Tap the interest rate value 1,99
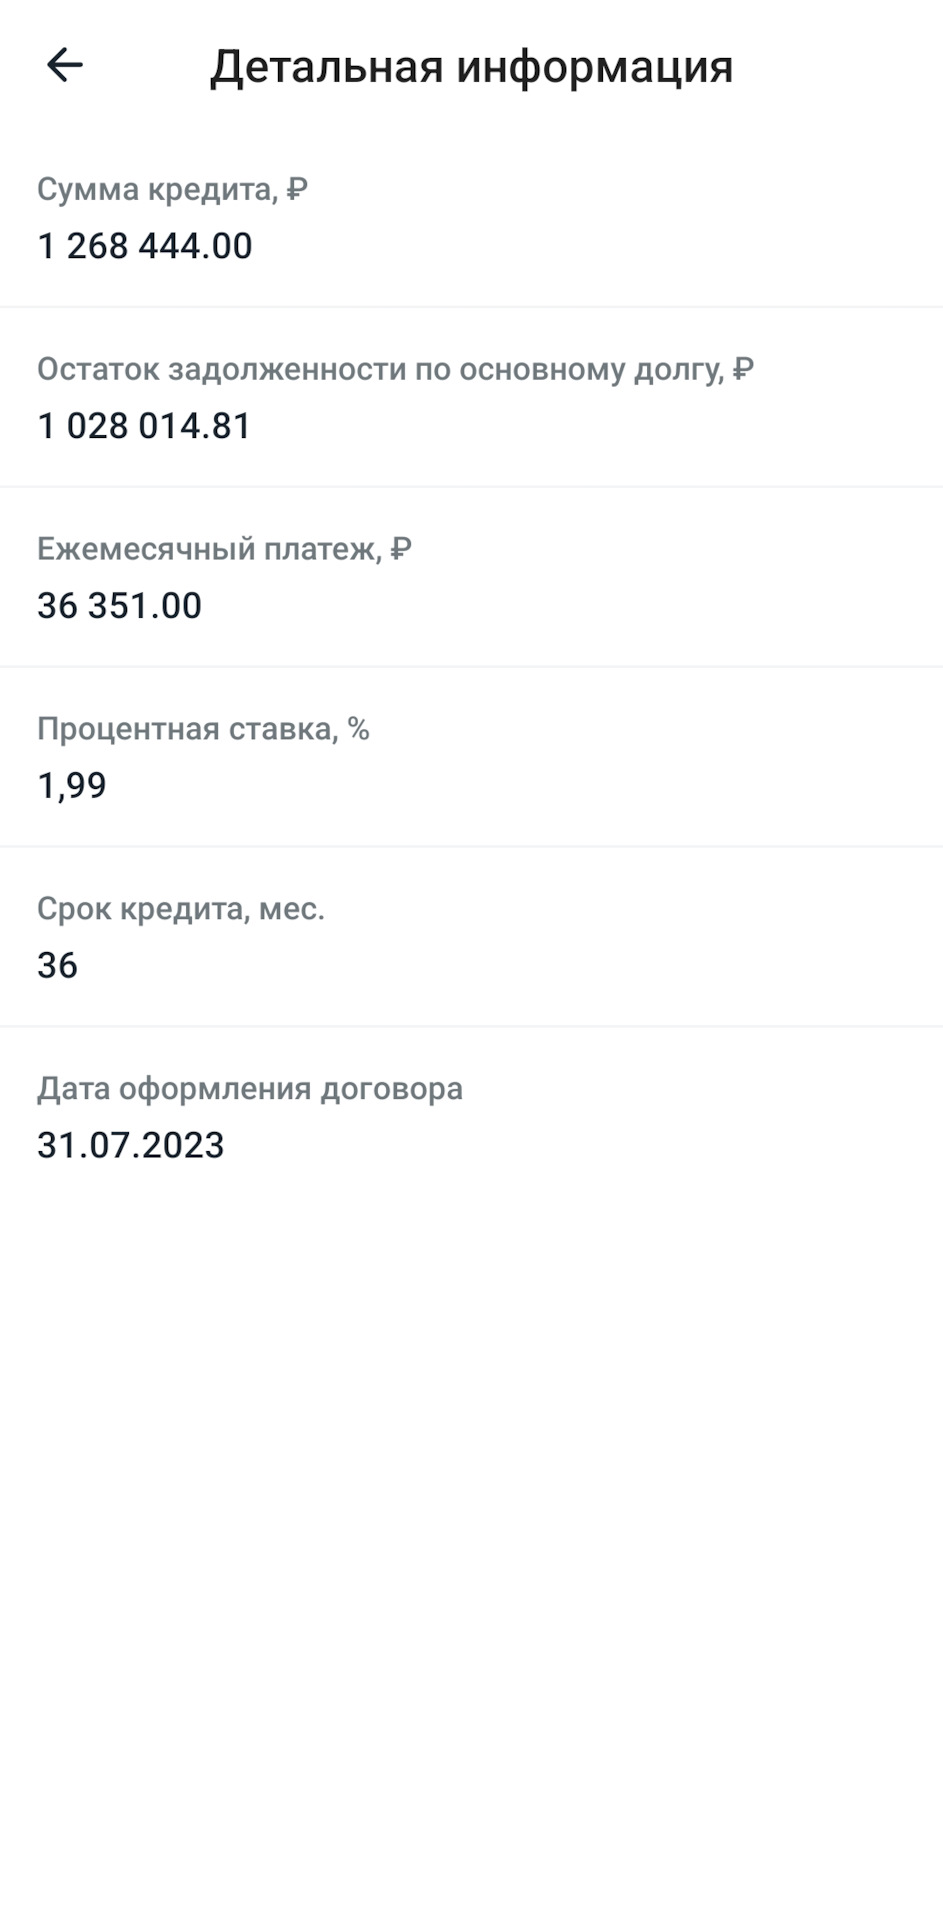Viewport: 943px width, 1920px height. coord(72,786)
